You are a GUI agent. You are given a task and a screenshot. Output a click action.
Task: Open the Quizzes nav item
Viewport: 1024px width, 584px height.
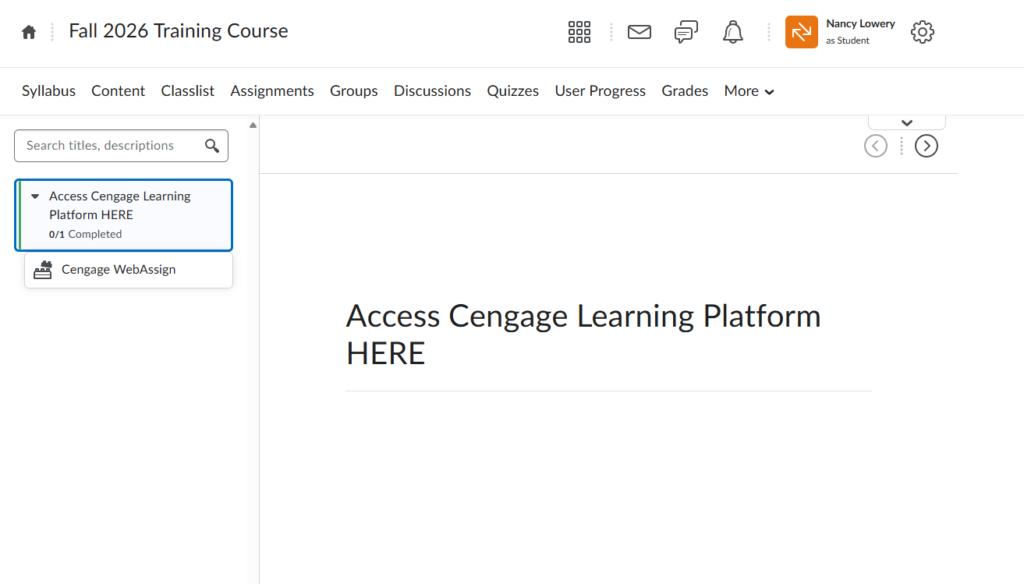tap(513, 91)
